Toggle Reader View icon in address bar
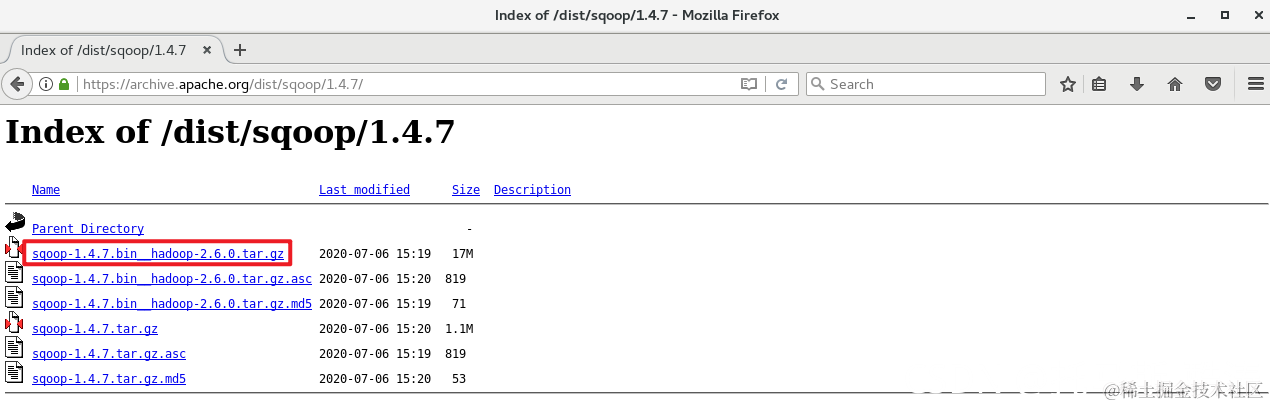 point(749,84)
